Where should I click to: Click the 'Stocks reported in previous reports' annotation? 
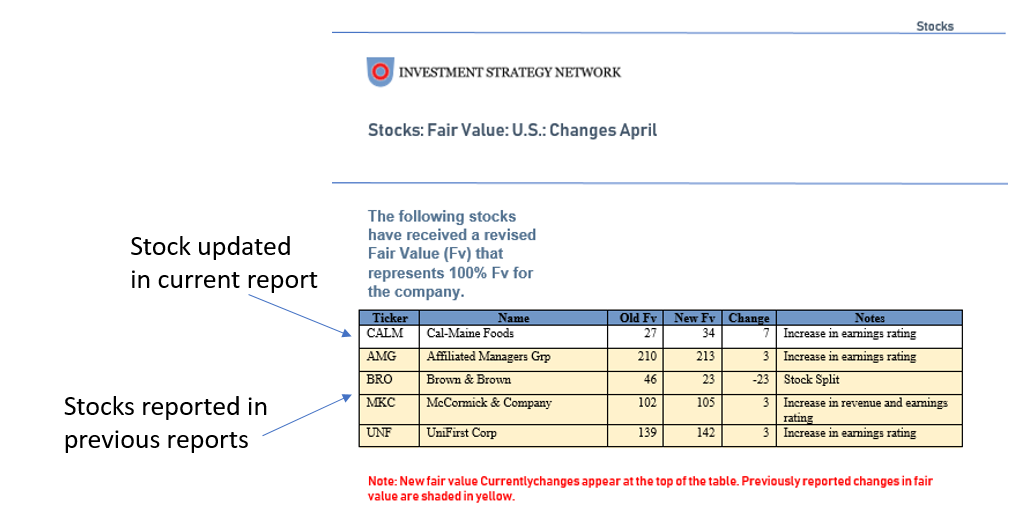pos(165,423)
